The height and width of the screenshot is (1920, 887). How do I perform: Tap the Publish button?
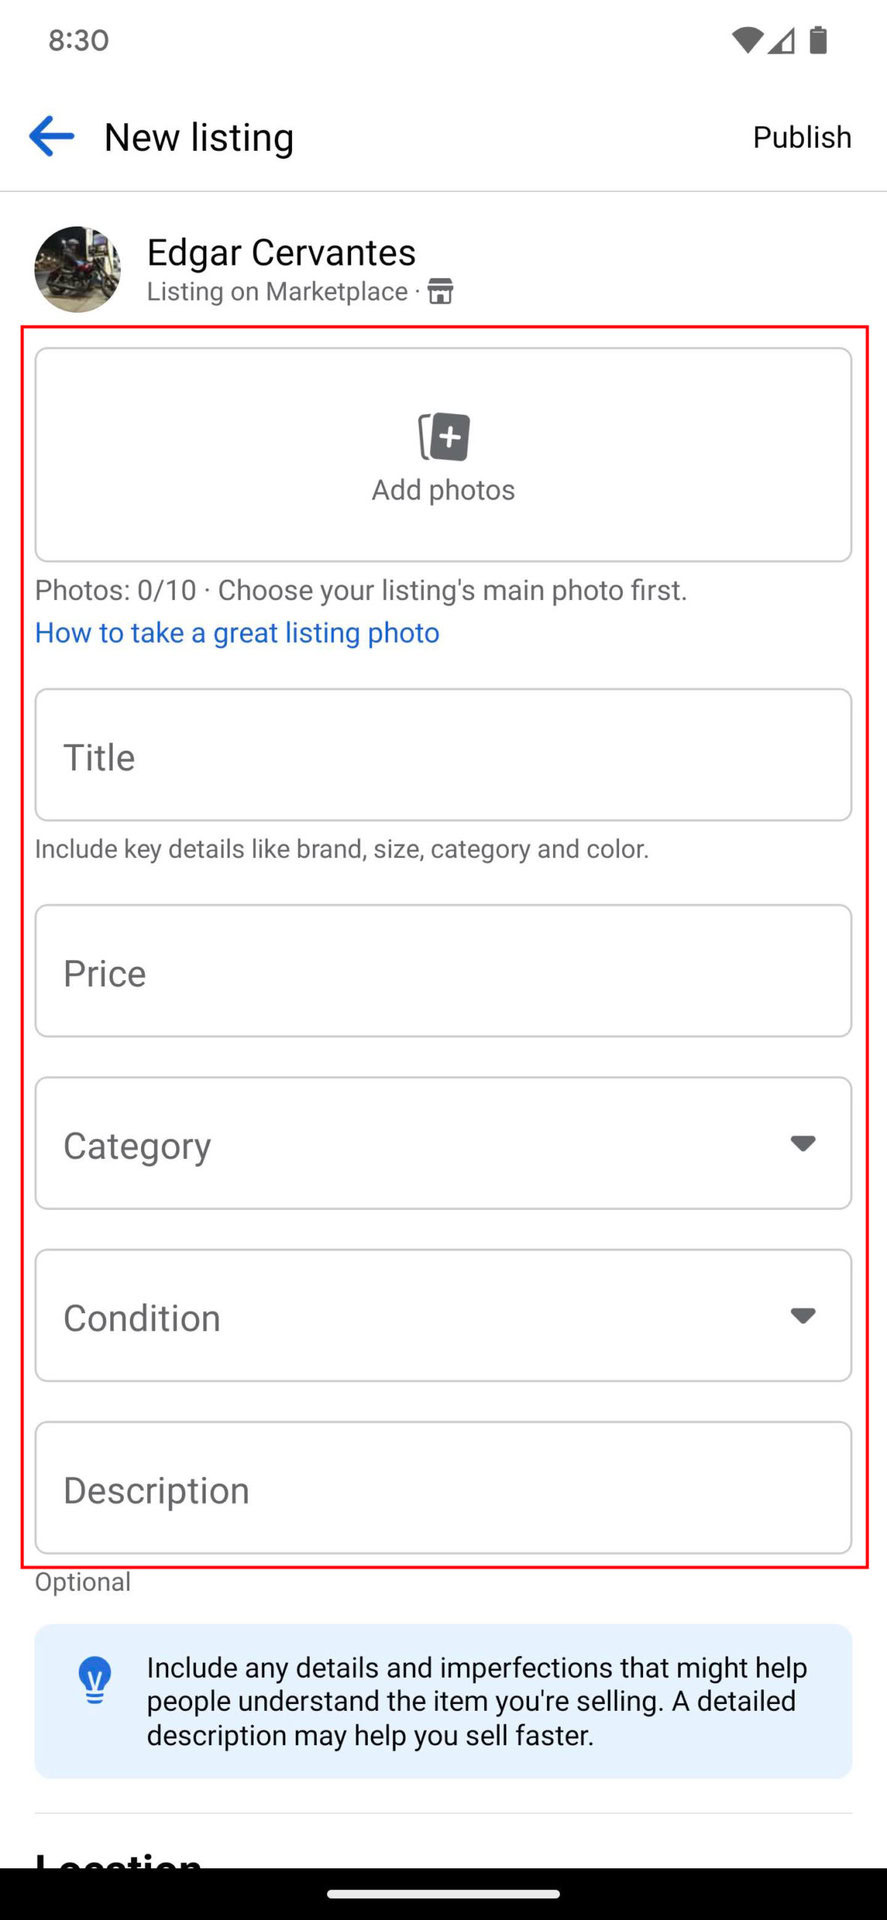pyautogui.click(x=801, y=137)
